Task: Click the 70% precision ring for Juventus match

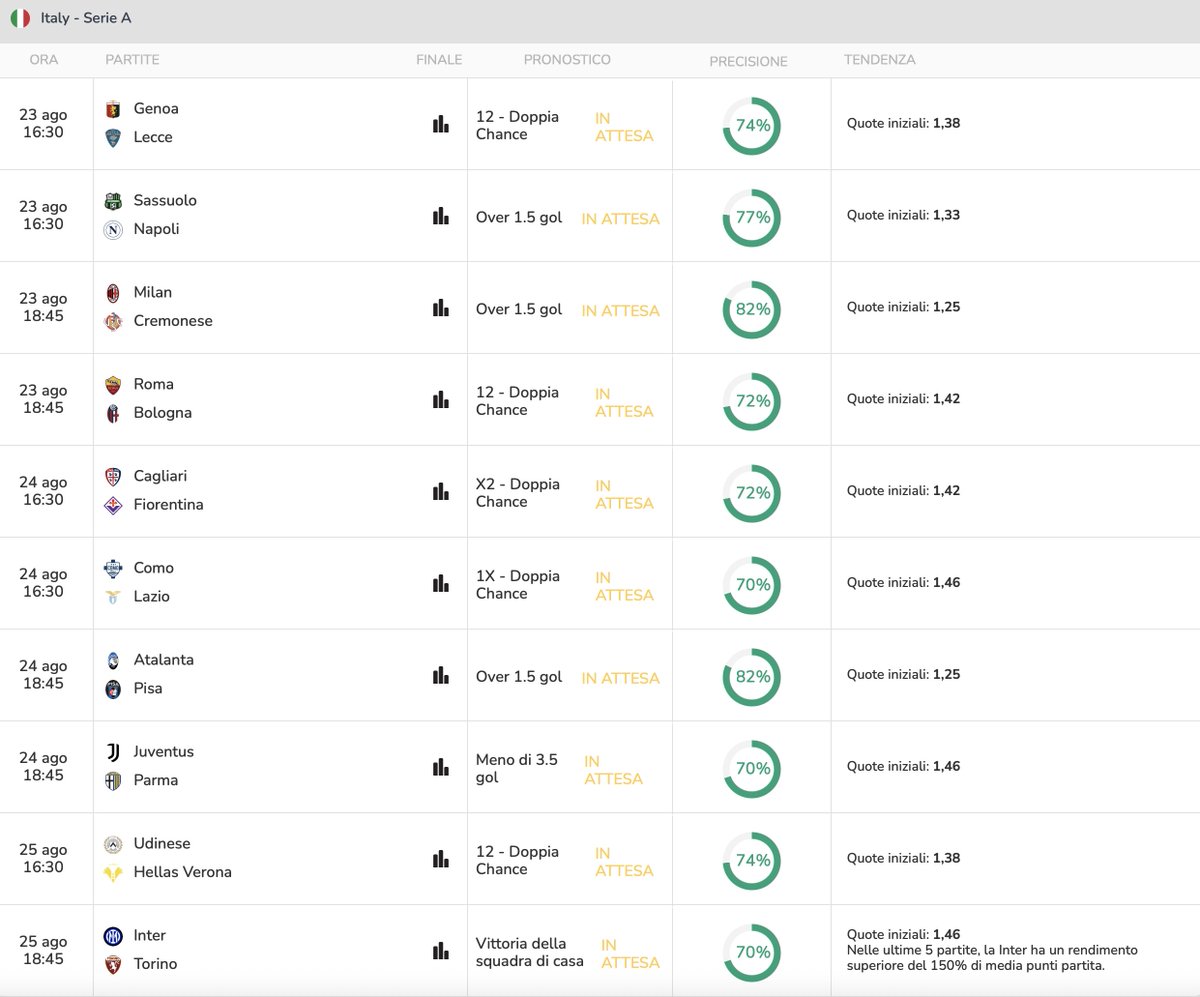Action: (752, 769)
